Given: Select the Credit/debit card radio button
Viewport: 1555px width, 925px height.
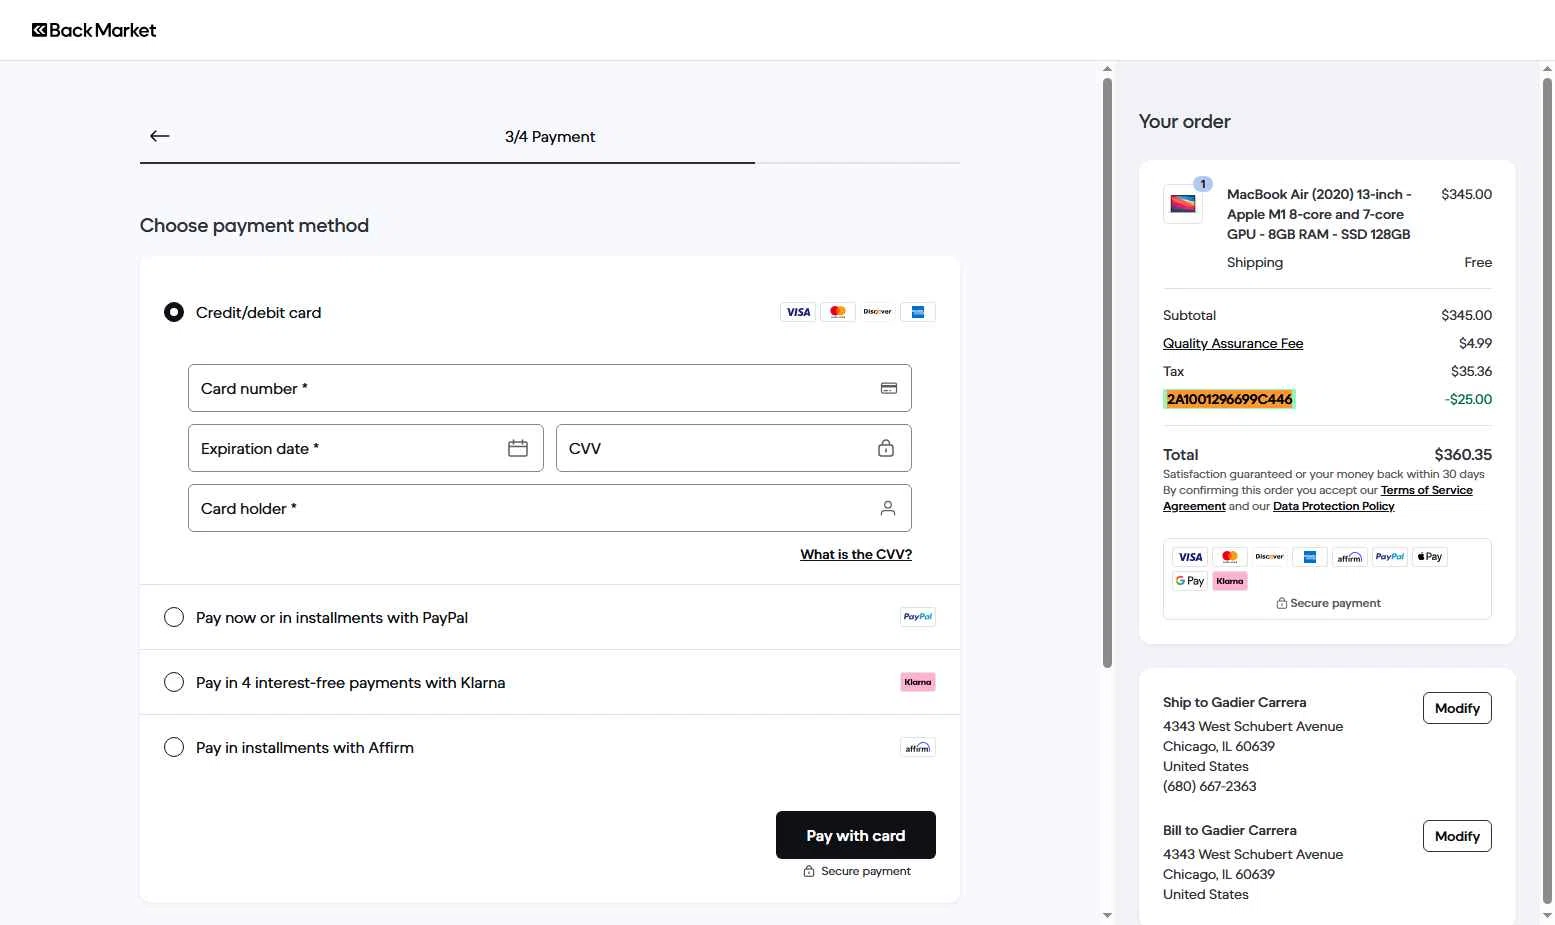Looking at the screenshot, I should (x=174, y=312).
